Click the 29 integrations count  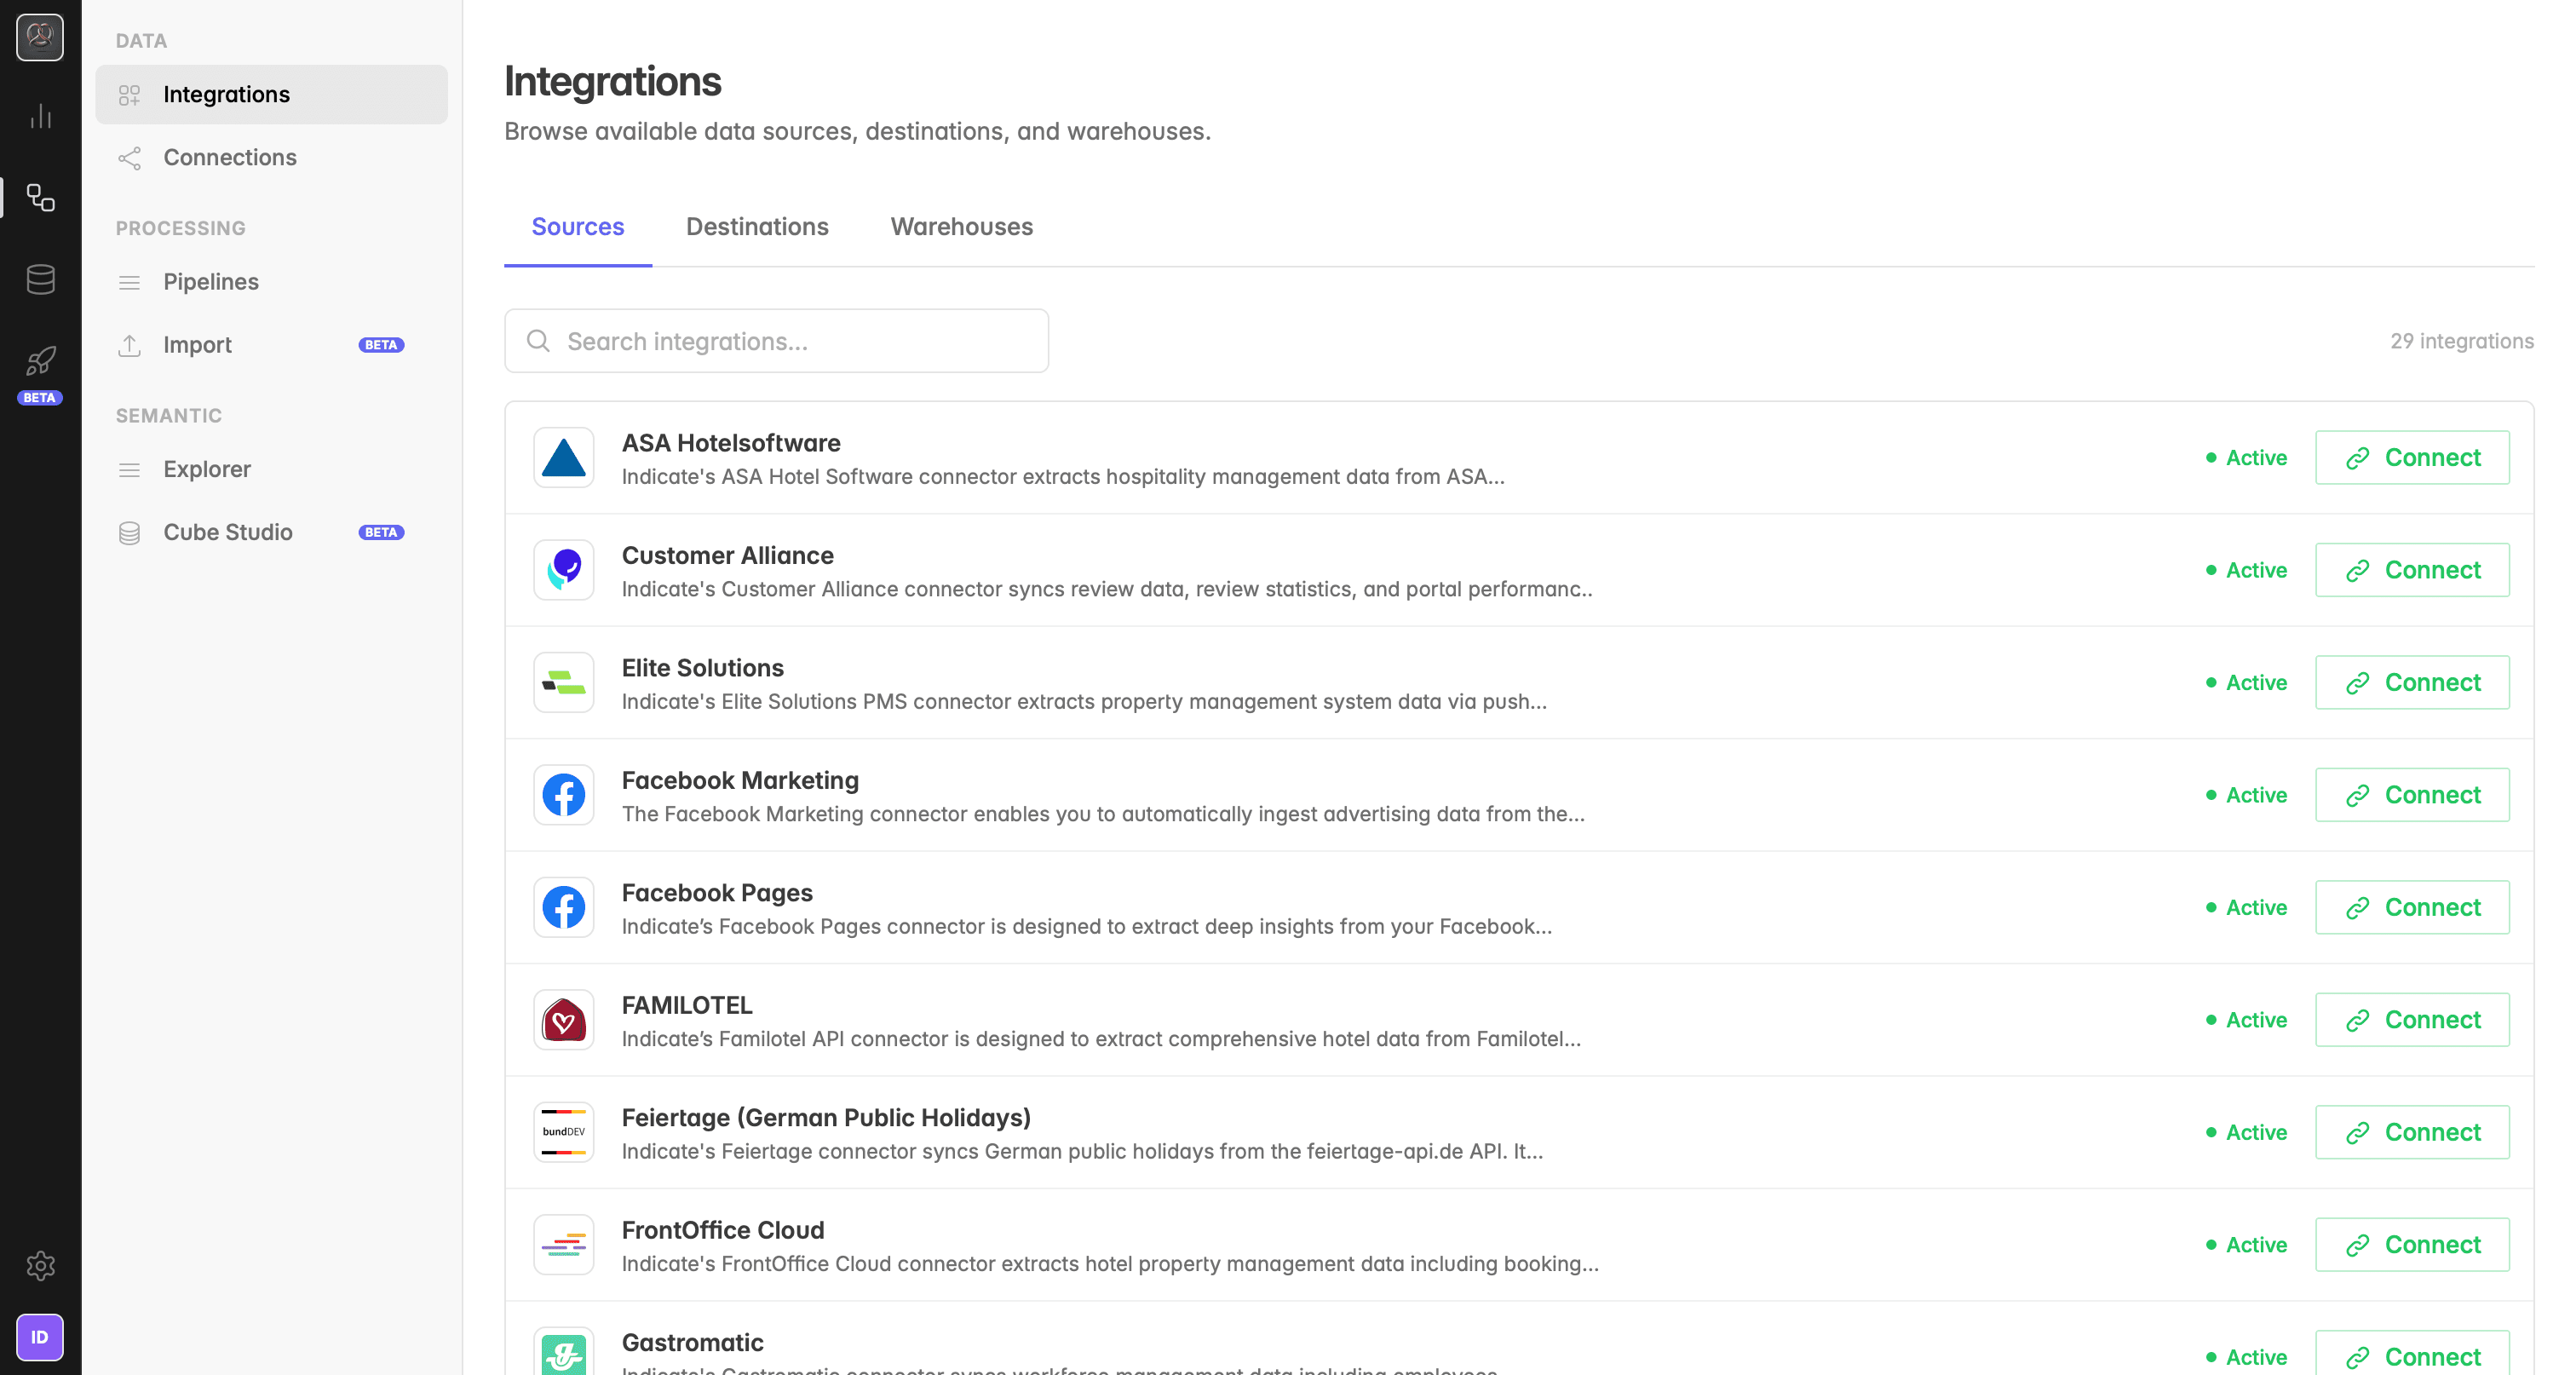pyautogui.click(x=2462, y=341)
